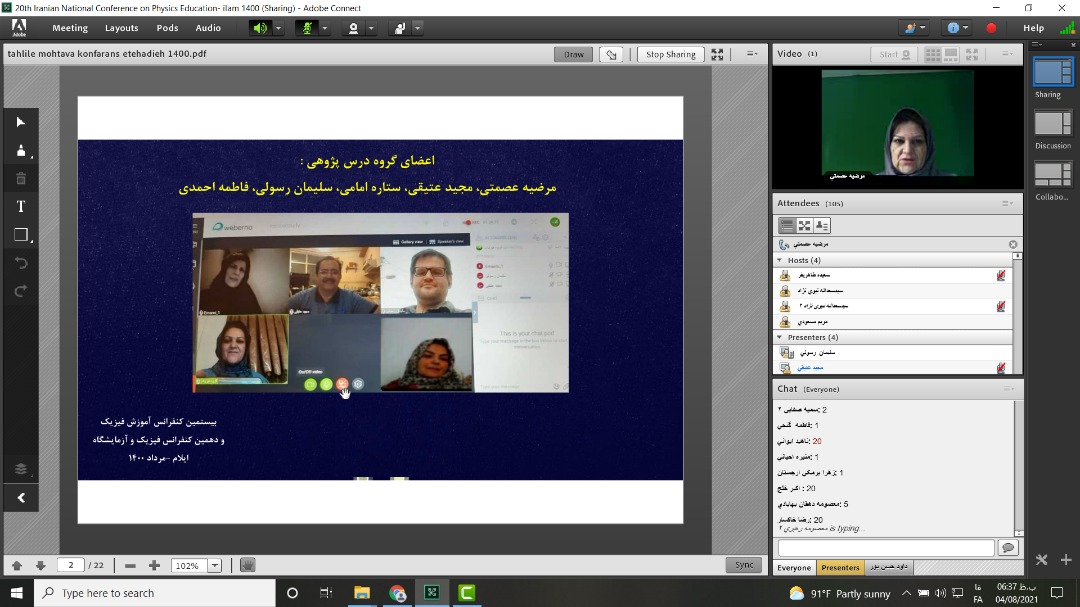Select the Discussion layout thumbnail

tap(1052, 123)
